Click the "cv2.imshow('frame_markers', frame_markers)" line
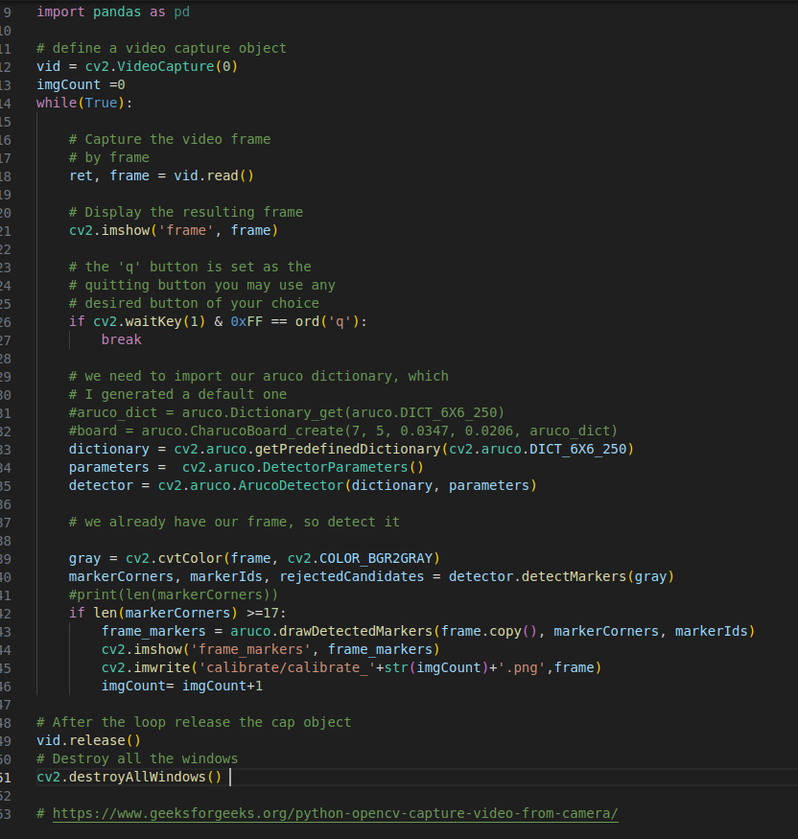 (x=270, y=649)
